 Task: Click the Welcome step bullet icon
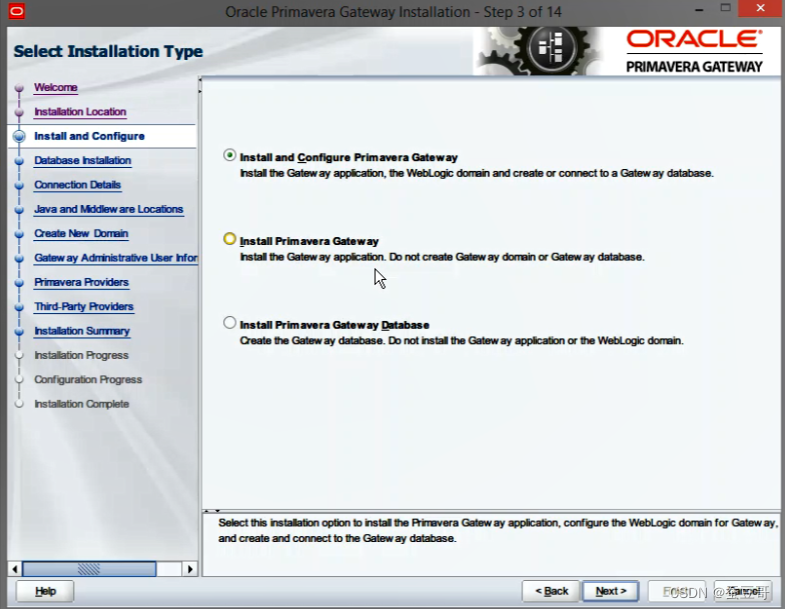(x=19, y=88)
